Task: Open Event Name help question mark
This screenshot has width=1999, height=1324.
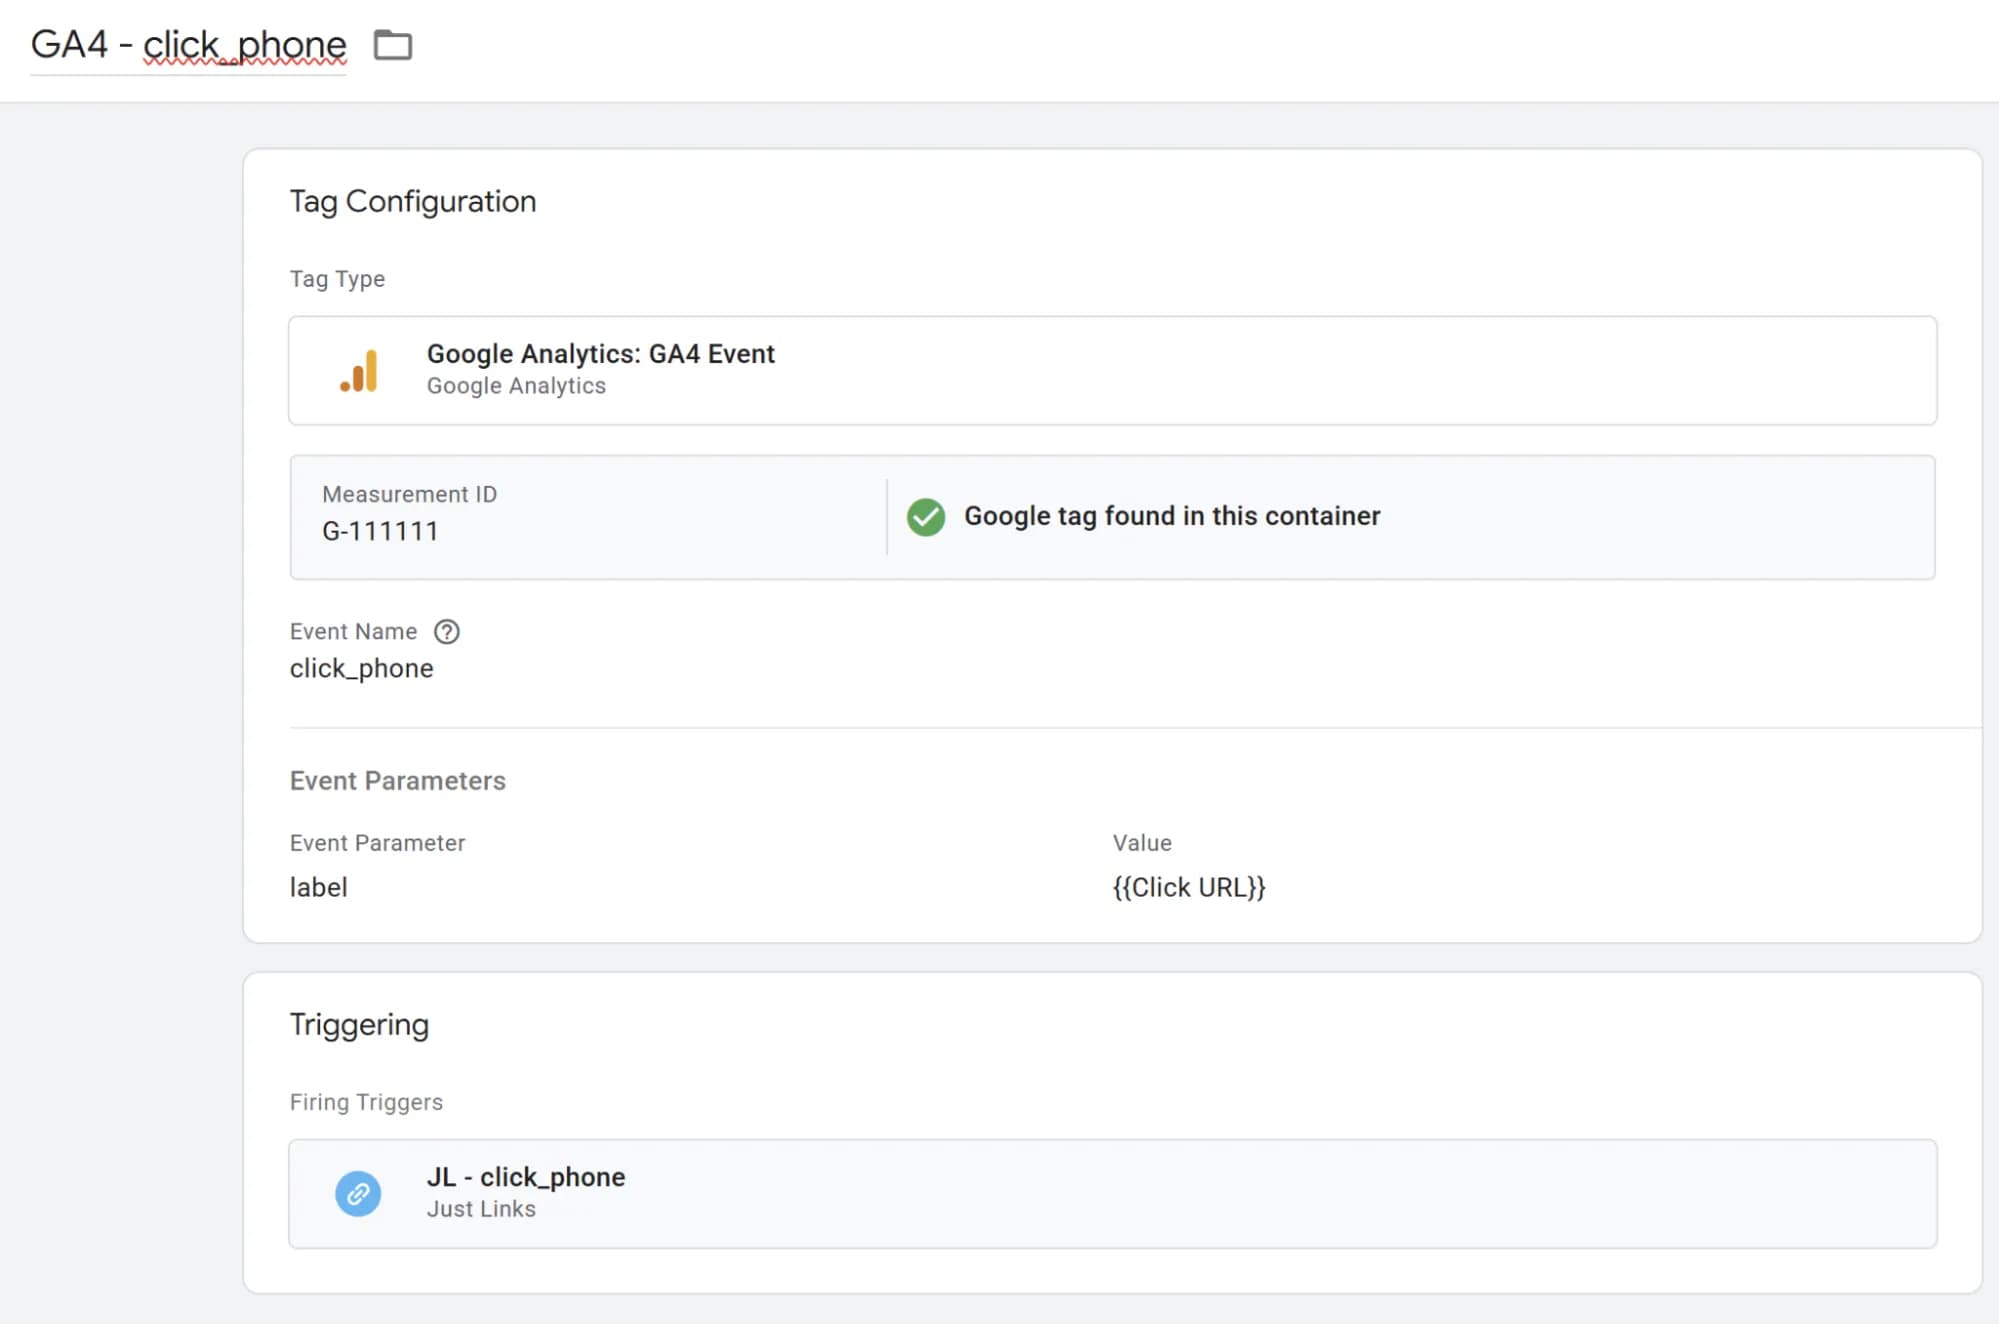Action: click(x=446, y=632)
